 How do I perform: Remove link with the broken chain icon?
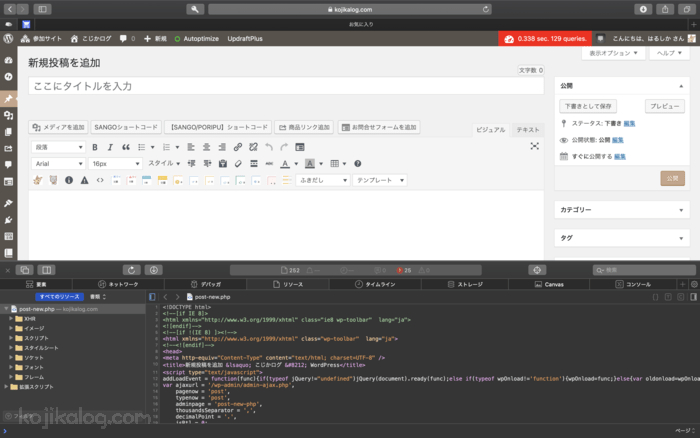tap(253, 147)
